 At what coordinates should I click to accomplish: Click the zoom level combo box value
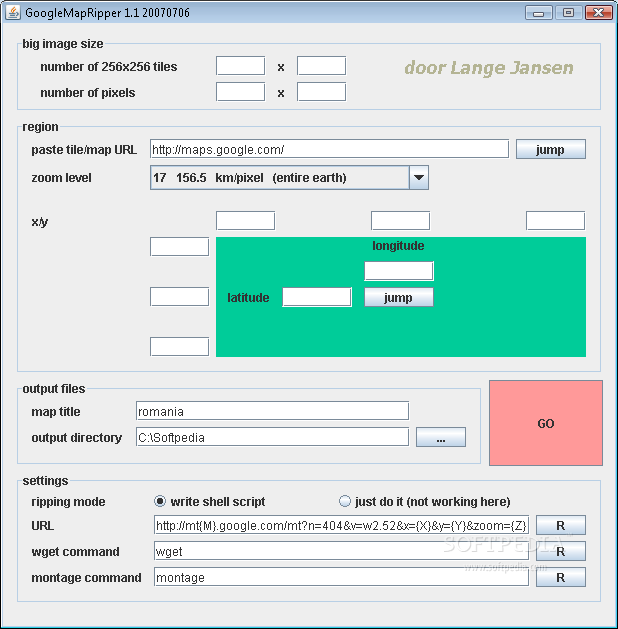(x=280, y=177)
